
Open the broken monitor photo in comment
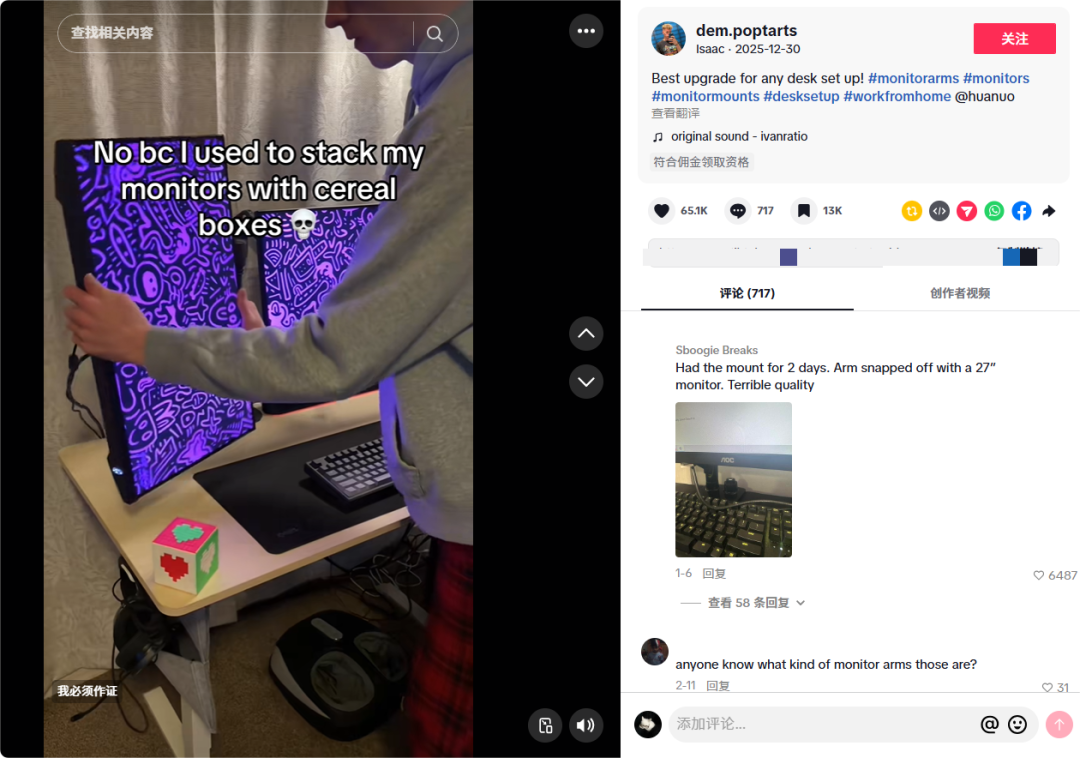point(733,480)
